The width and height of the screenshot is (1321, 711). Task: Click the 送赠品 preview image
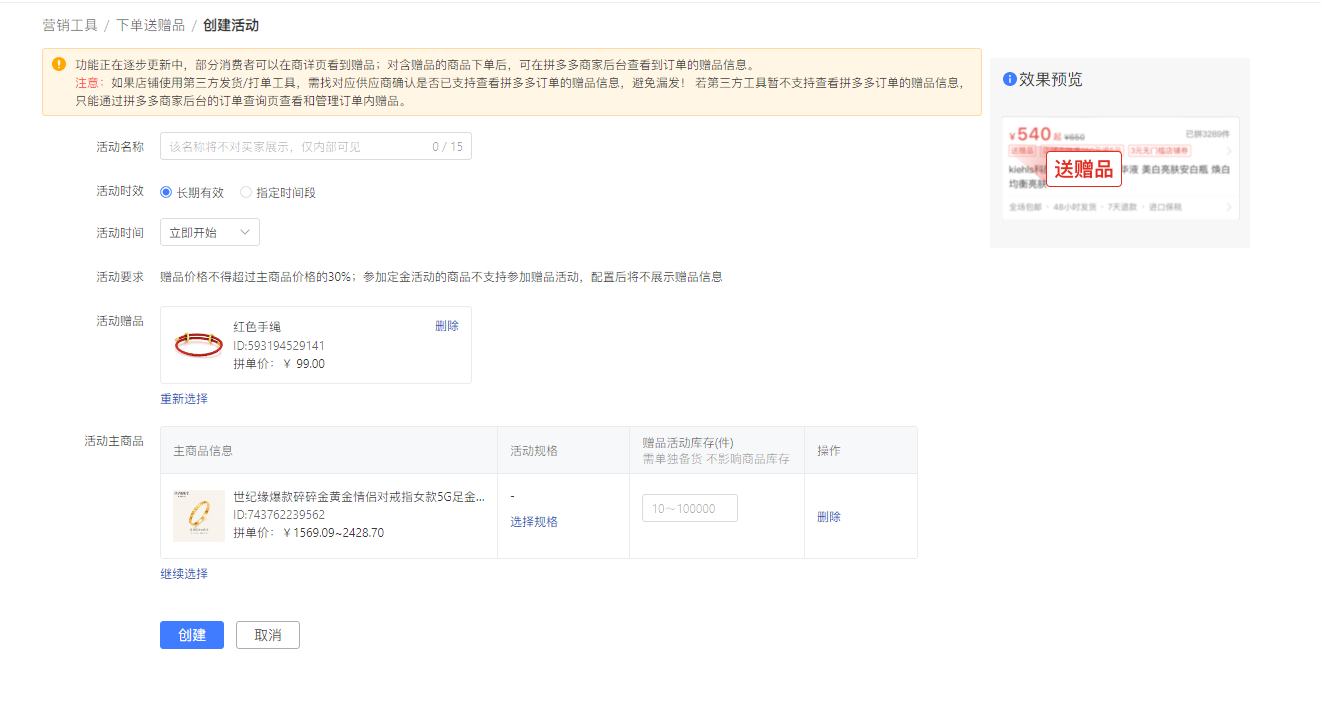tap(1120, 168)
